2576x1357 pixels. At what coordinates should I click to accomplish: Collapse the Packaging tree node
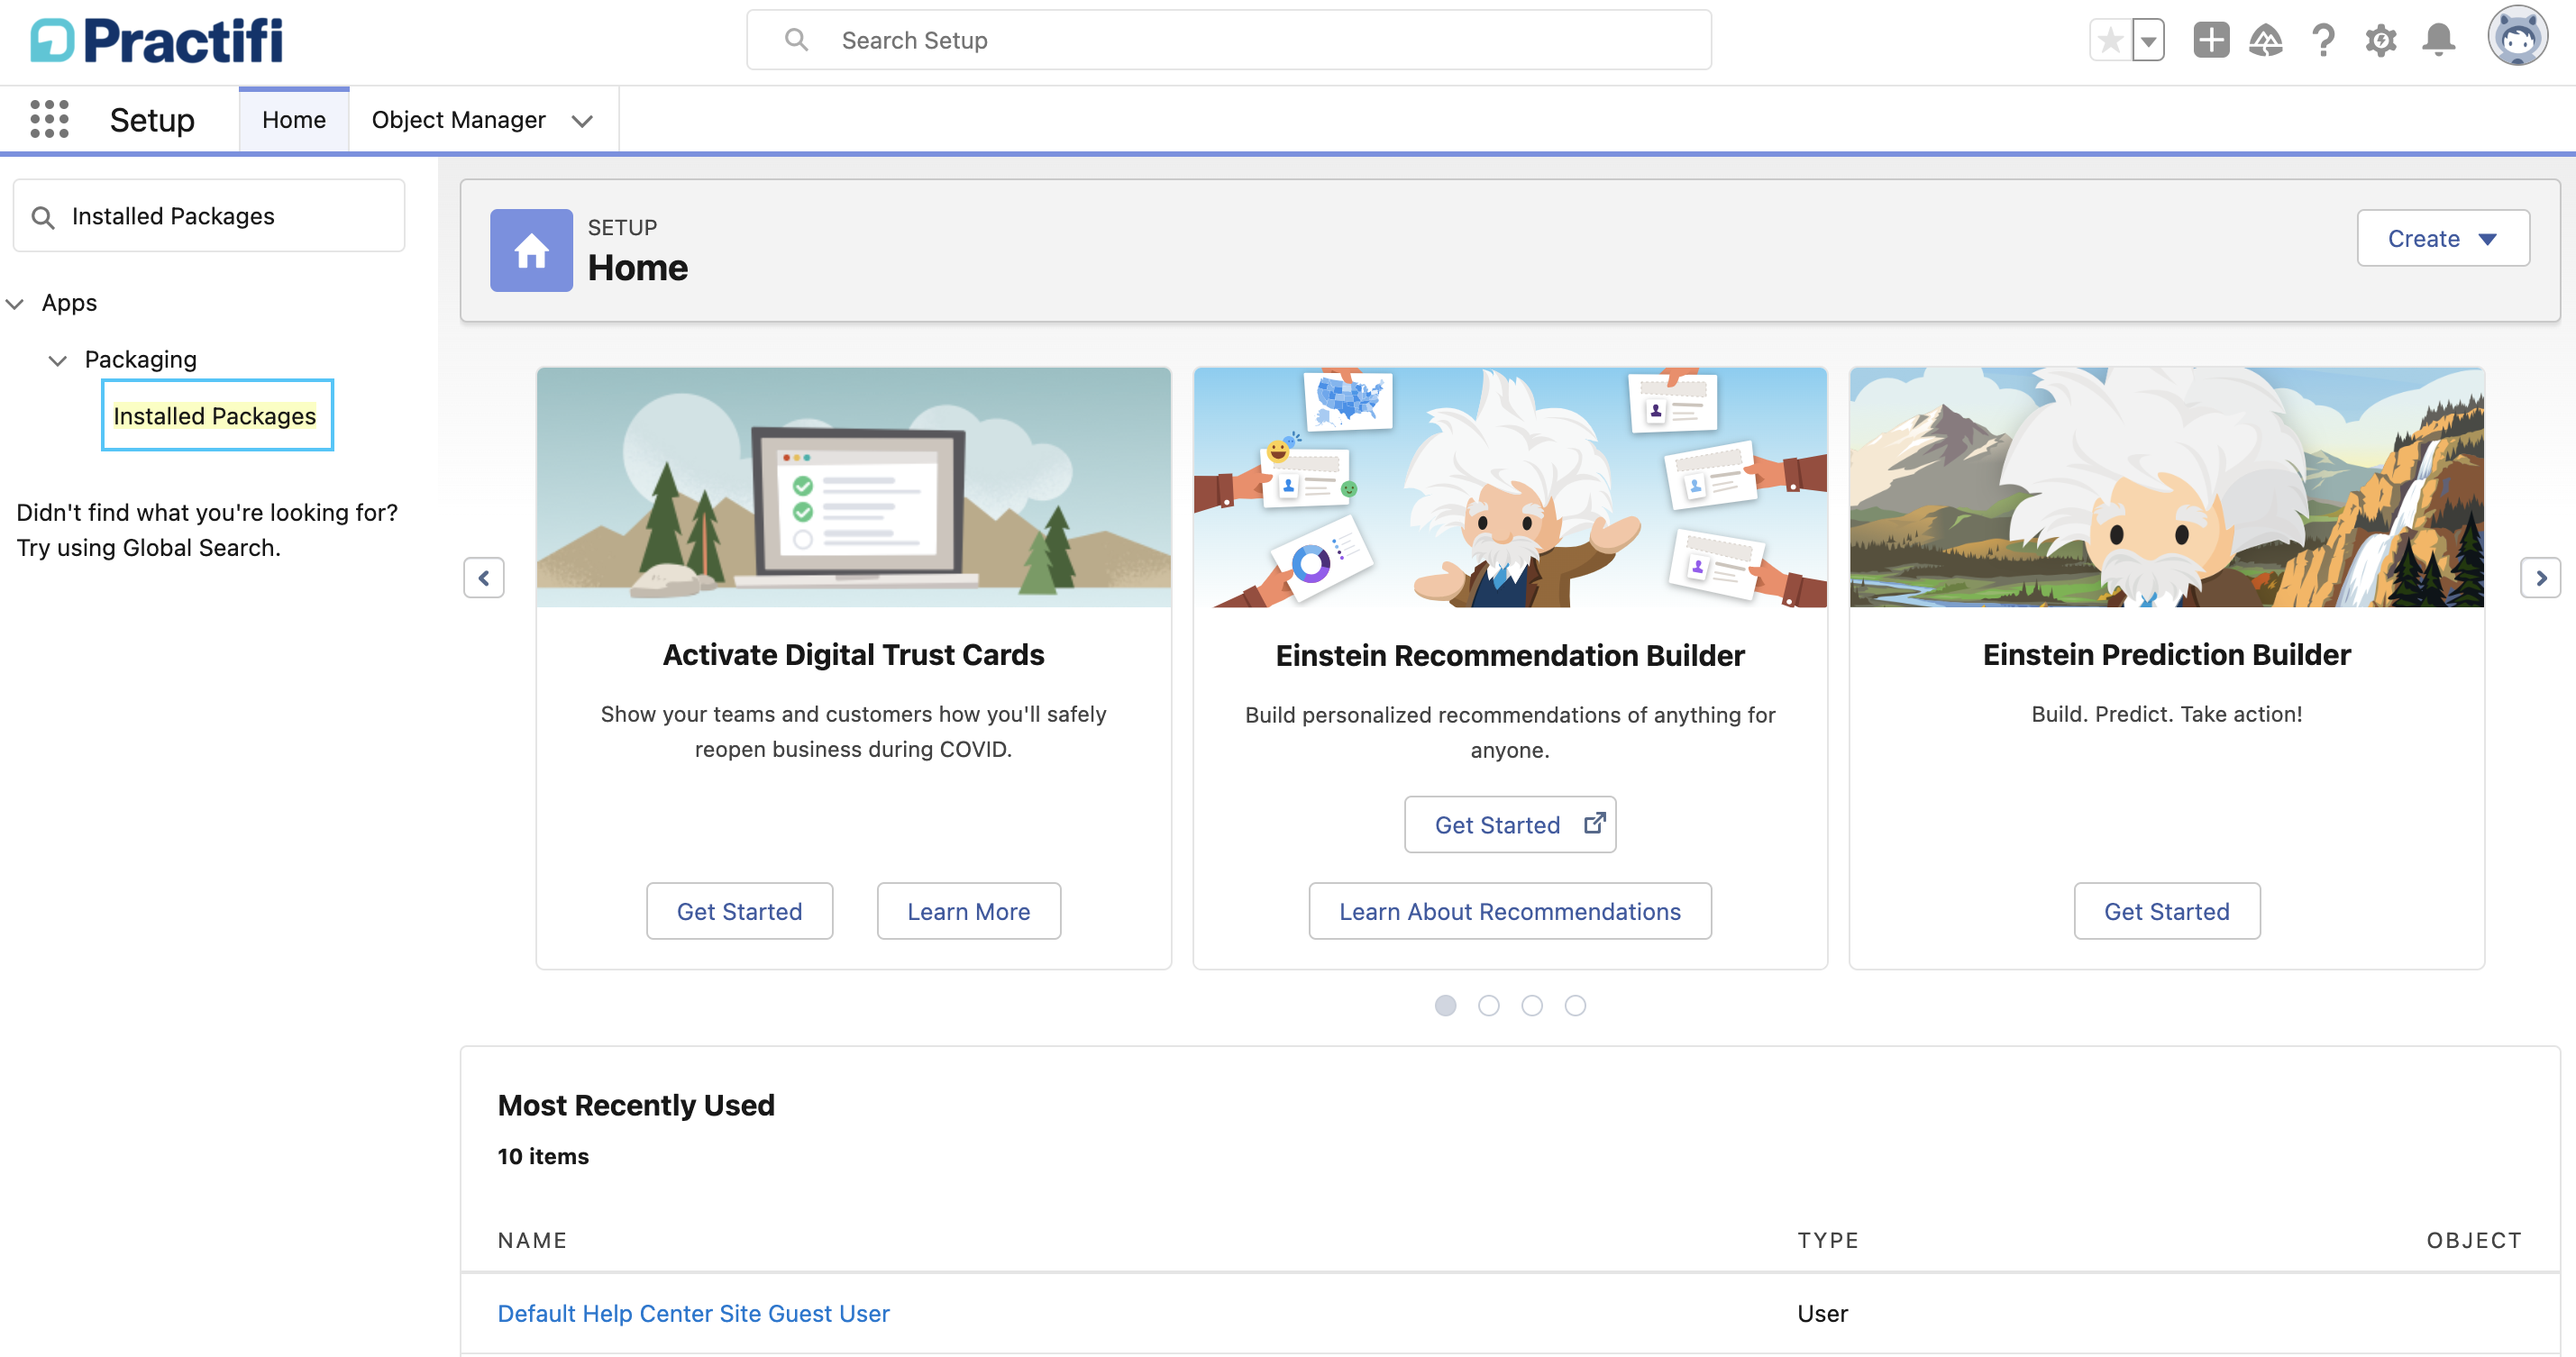coord(58,360)
